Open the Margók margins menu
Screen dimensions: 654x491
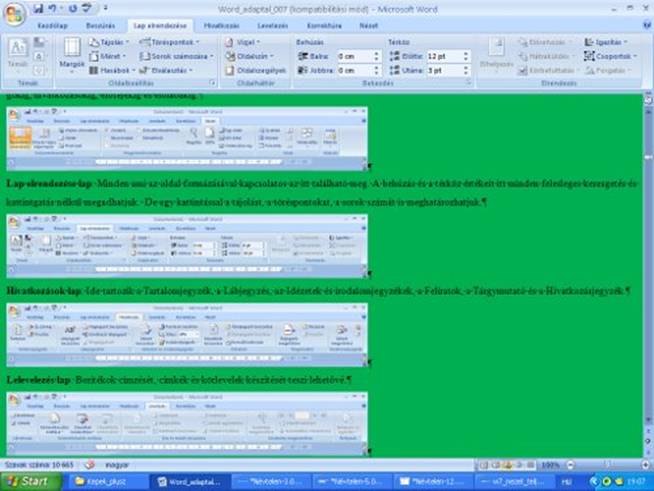click(x=72, y=56)
